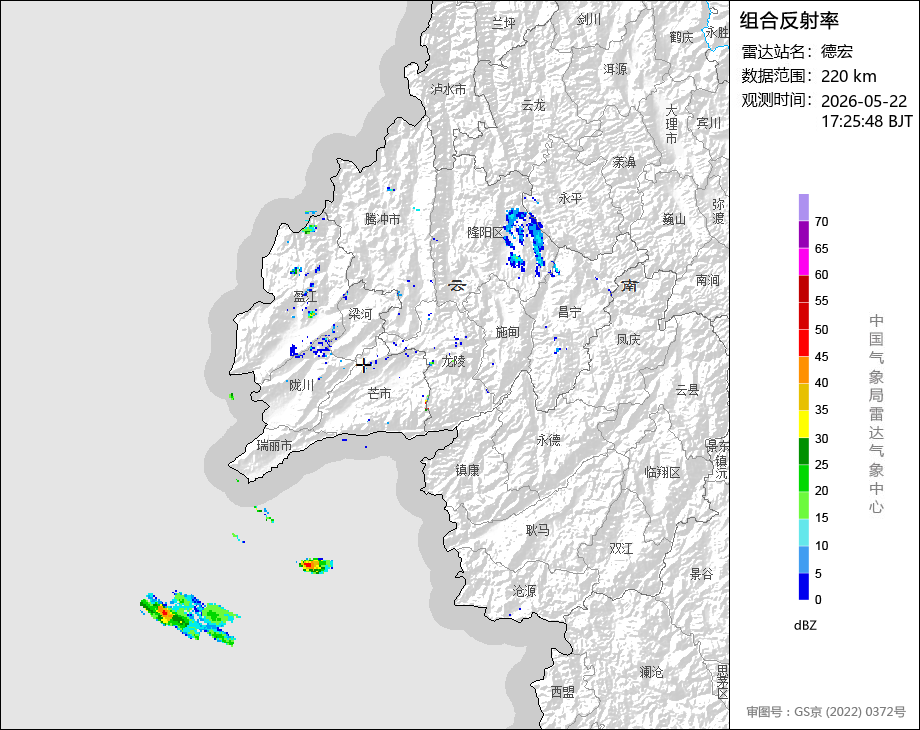Click the 漾濞 map label
Viewport: 920px width, 730px height.
point(624,162)
